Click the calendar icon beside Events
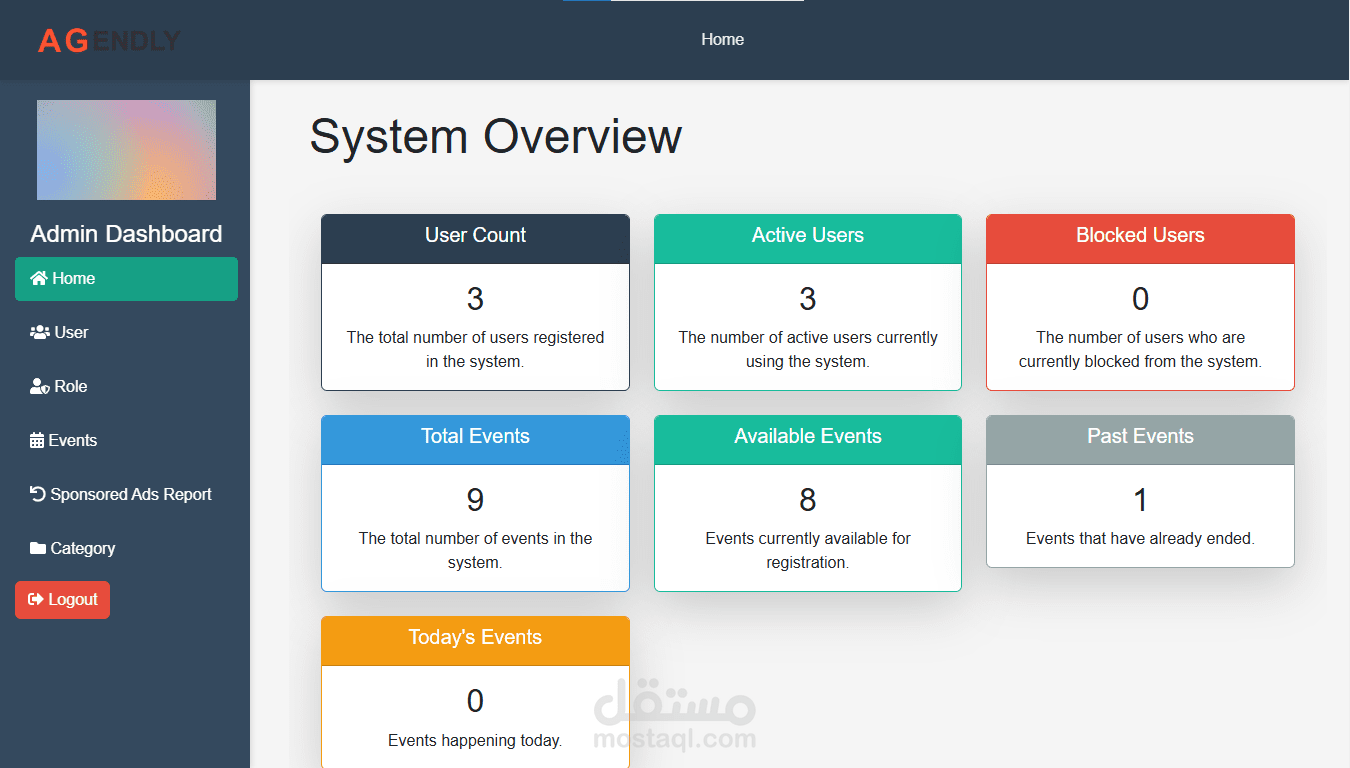Image resolution: width=1350 pixels, height=768 pixels. 37,441
